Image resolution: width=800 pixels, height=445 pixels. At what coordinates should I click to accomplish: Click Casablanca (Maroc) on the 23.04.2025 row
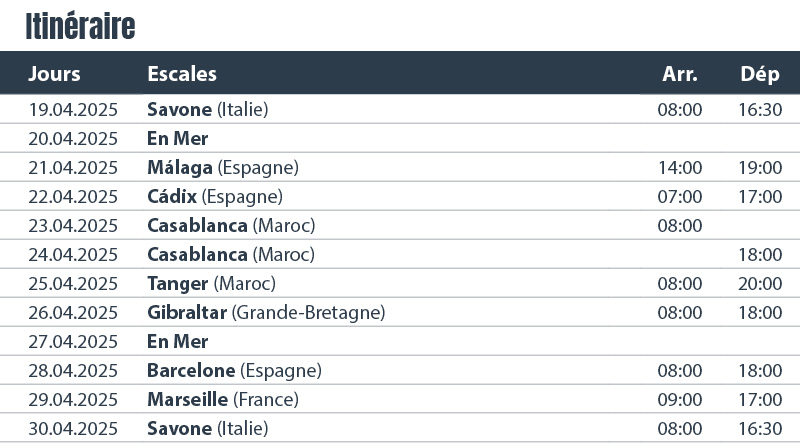pos(231,225)
